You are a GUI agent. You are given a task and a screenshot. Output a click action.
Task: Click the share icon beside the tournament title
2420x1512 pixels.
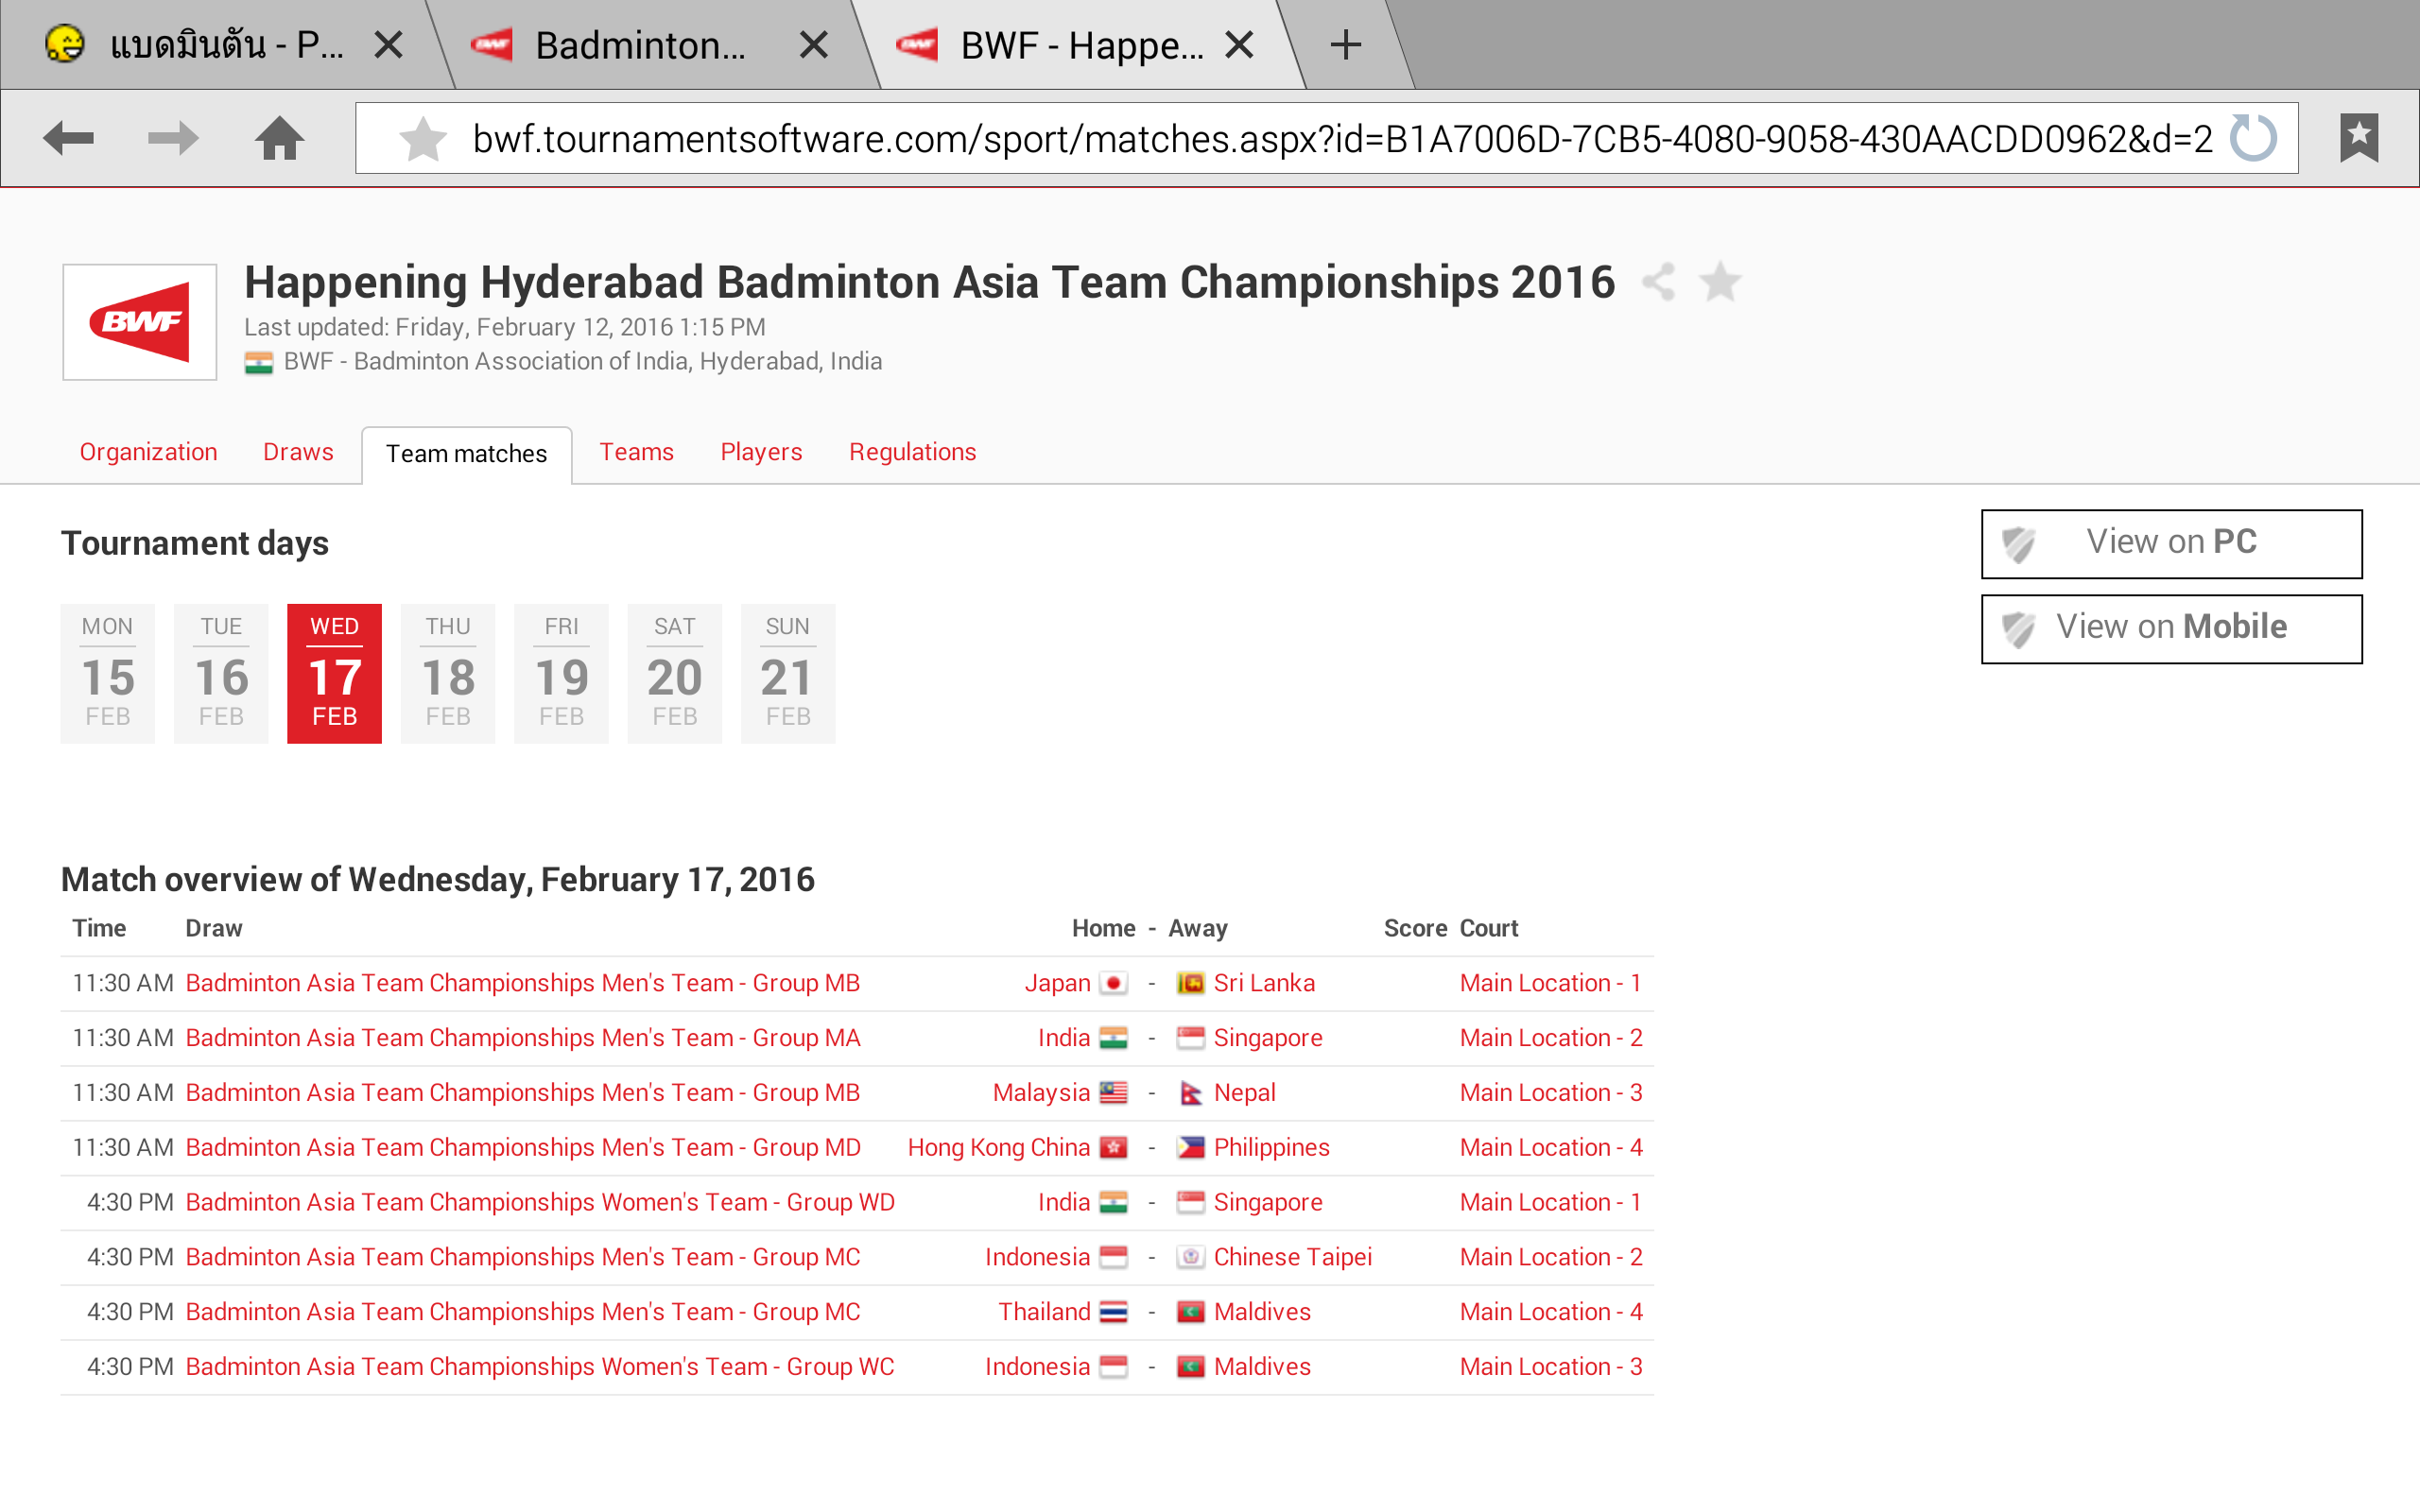1659,282
